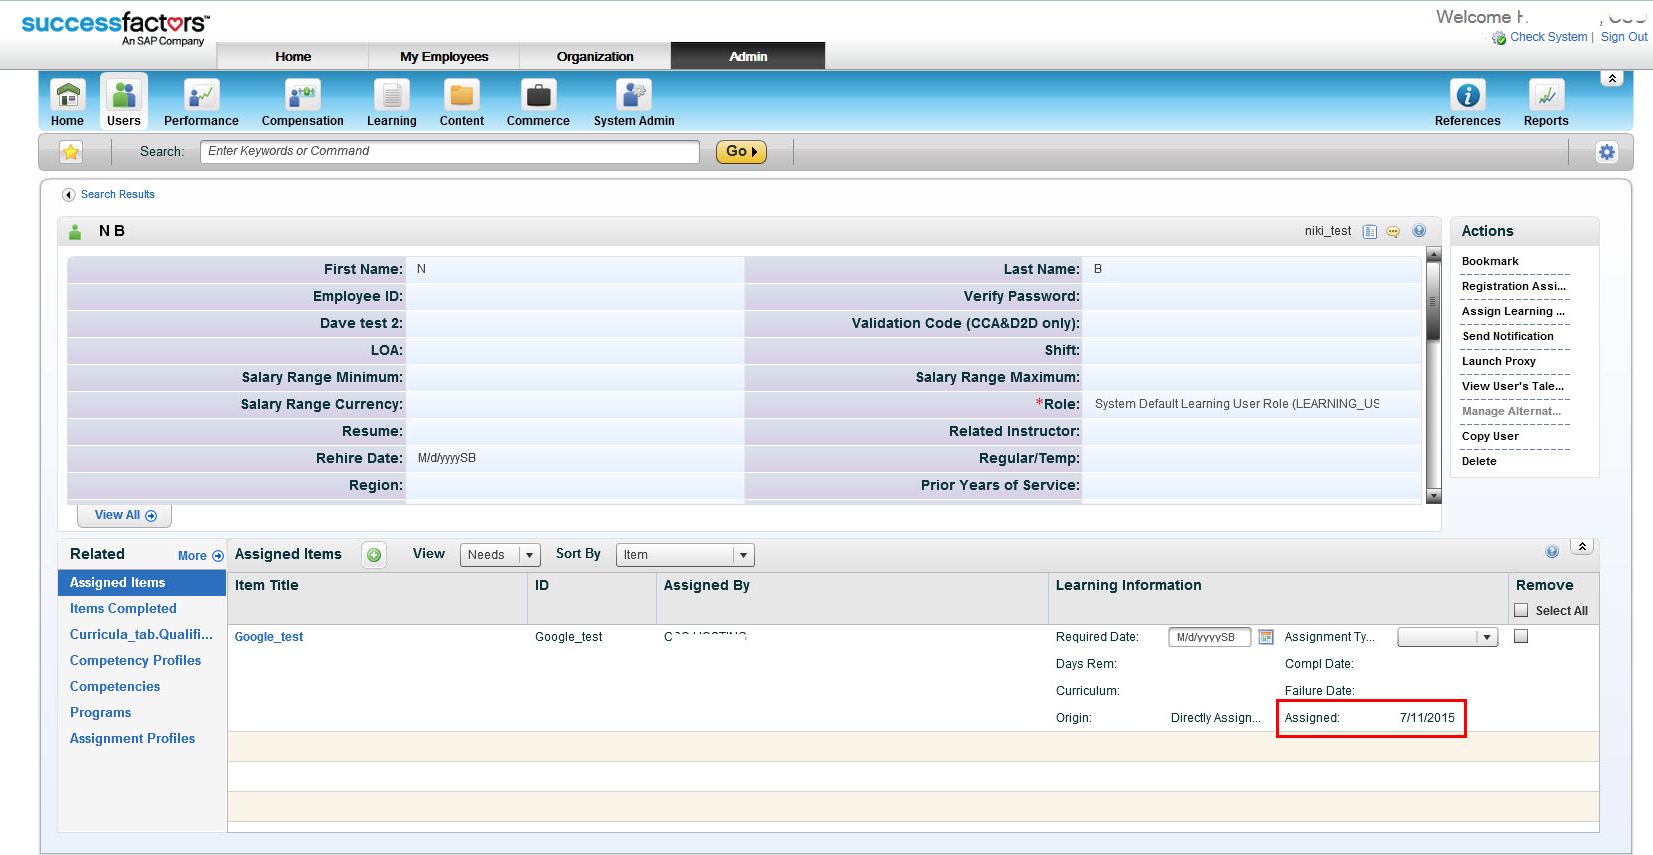
Task: Click the Bookmark action
Action: coord(1490,262)
